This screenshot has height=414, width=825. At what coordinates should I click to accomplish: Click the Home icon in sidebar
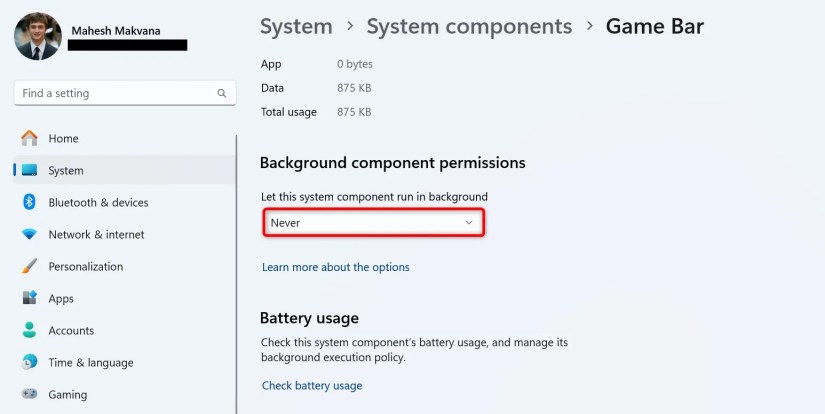pos(29,138)
